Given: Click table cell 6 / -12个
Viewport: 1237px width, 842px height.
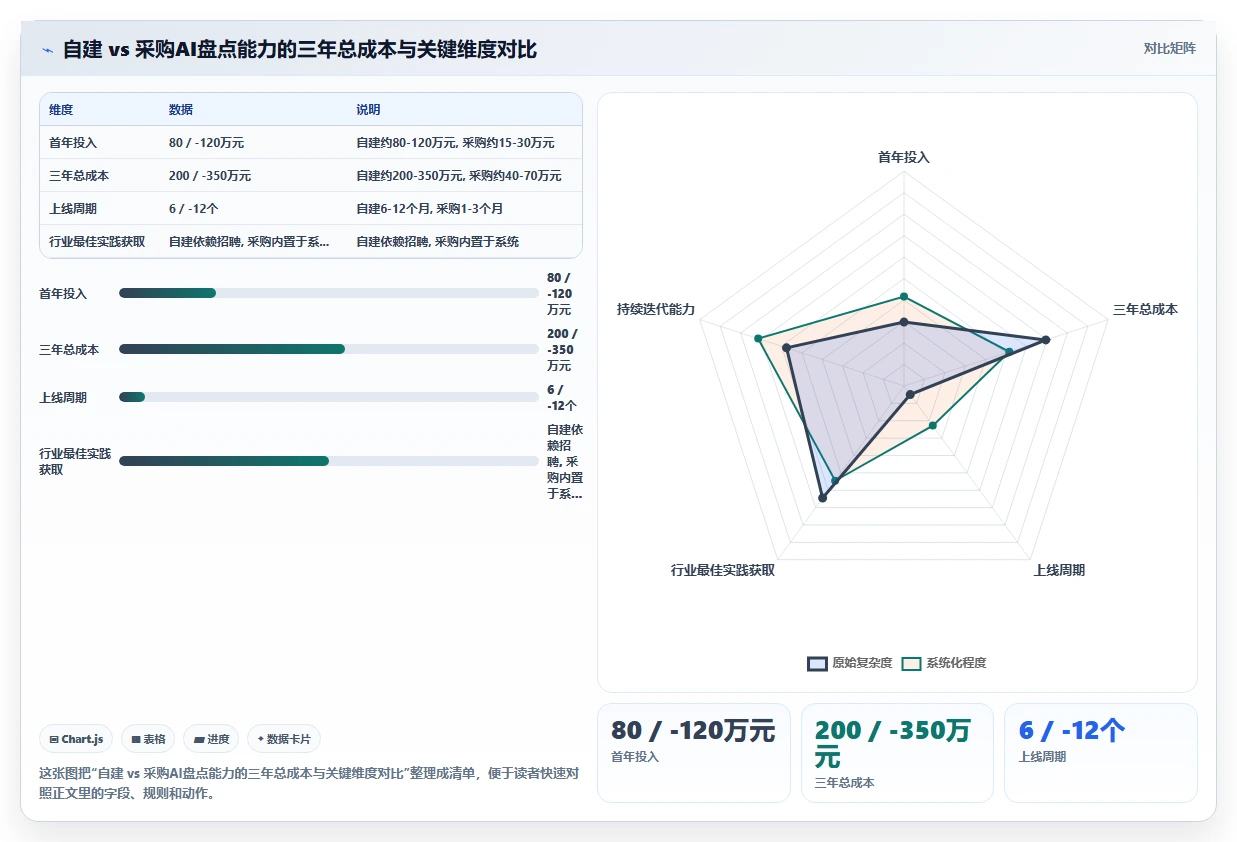Looking at the screenshot, I should [194, 209].
